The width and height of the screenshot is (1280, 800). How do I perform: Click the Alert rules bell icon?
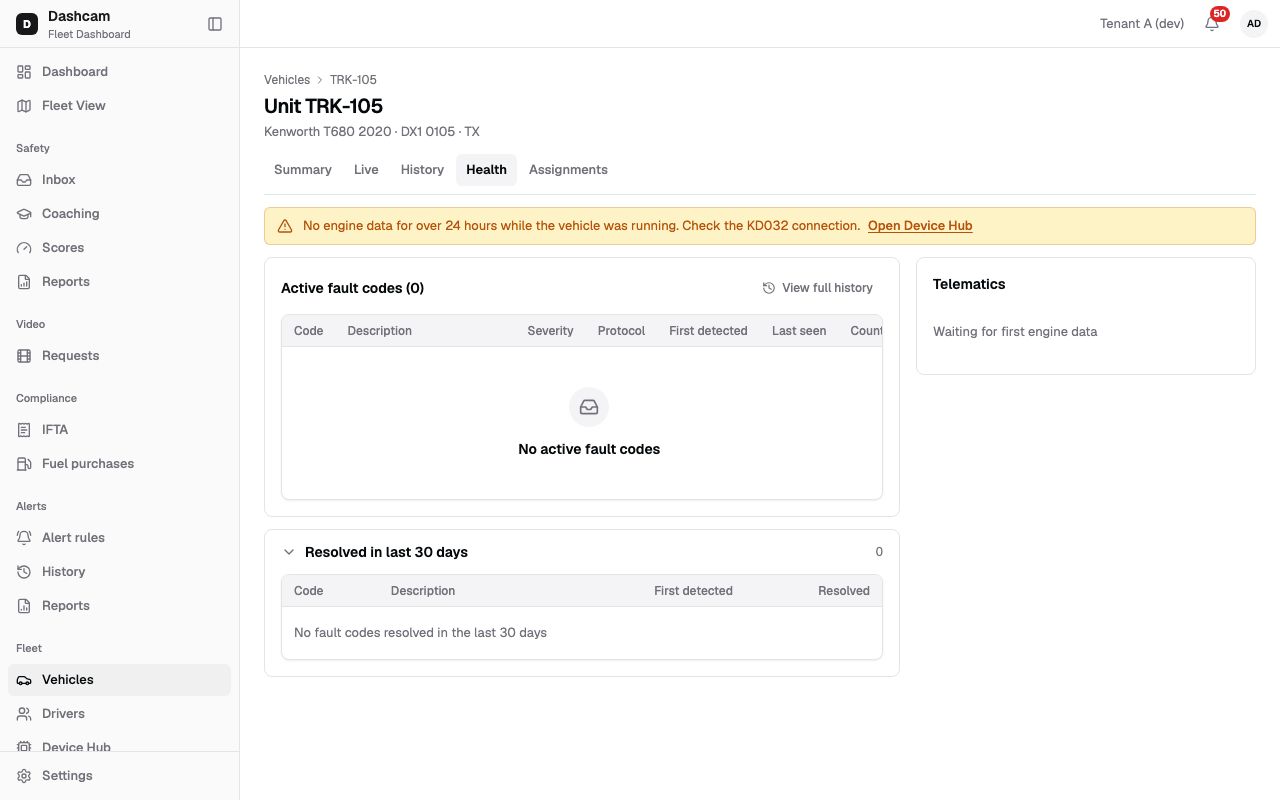tap(24, 538)
